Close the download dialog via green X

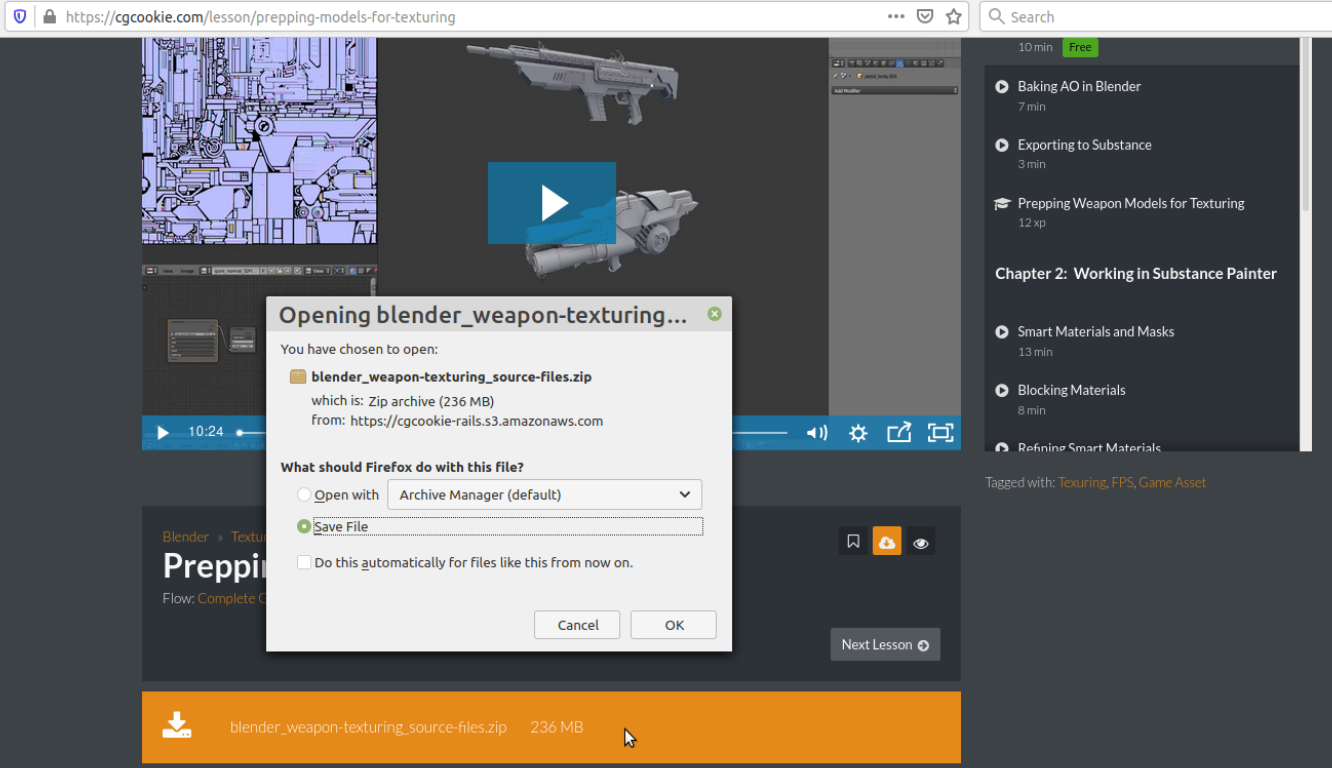point(714,314)
